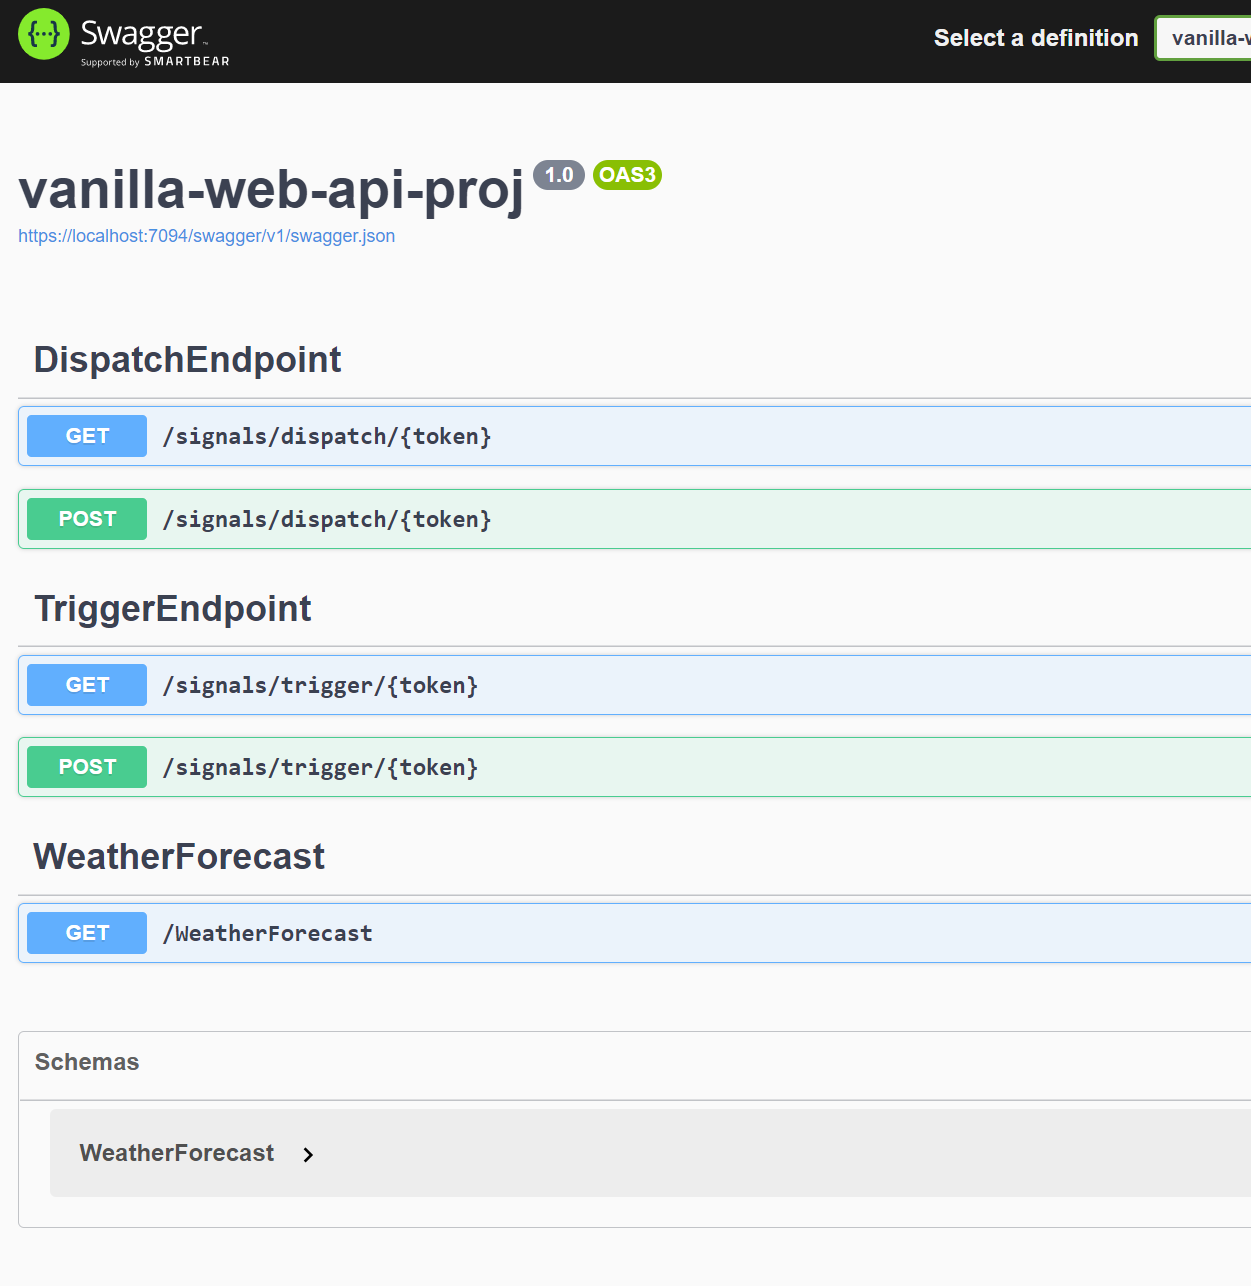Click GET badge for /signals/dispatch/{token}

point(87,436)
